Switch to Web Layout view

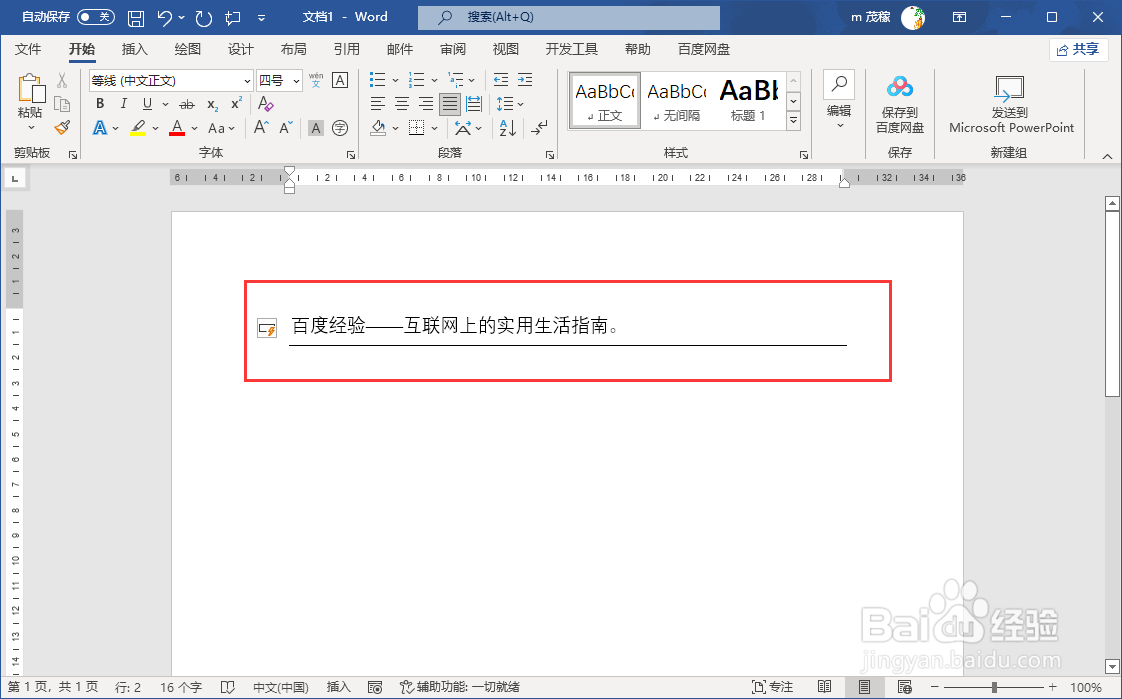(904, 687)
